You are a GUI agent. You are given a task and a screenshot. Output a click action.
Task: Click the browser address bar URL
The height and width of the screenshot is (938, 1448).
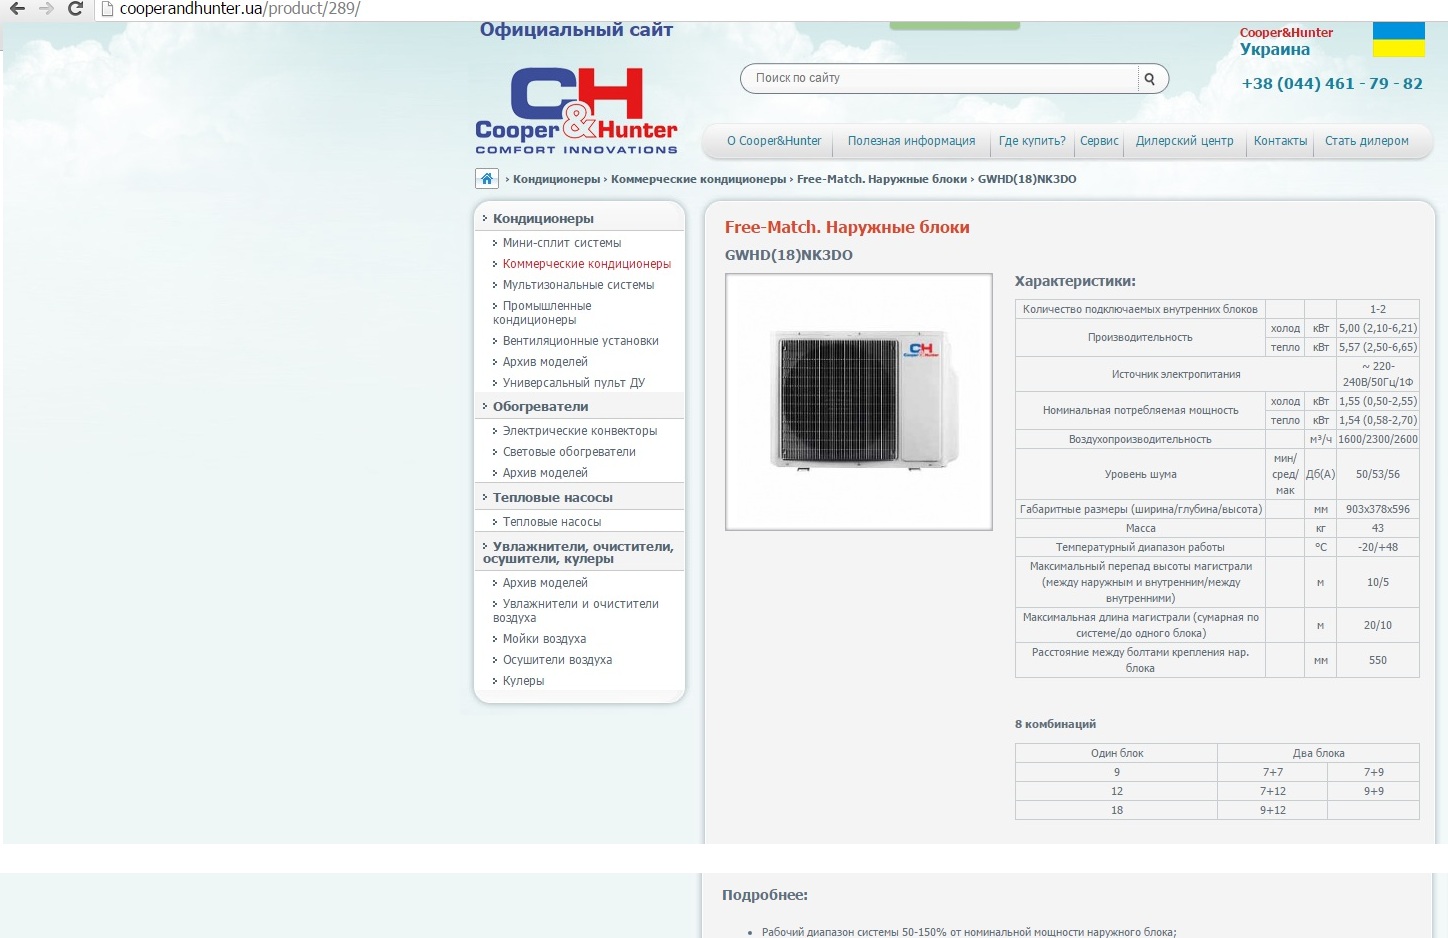(x=239, y=9)
